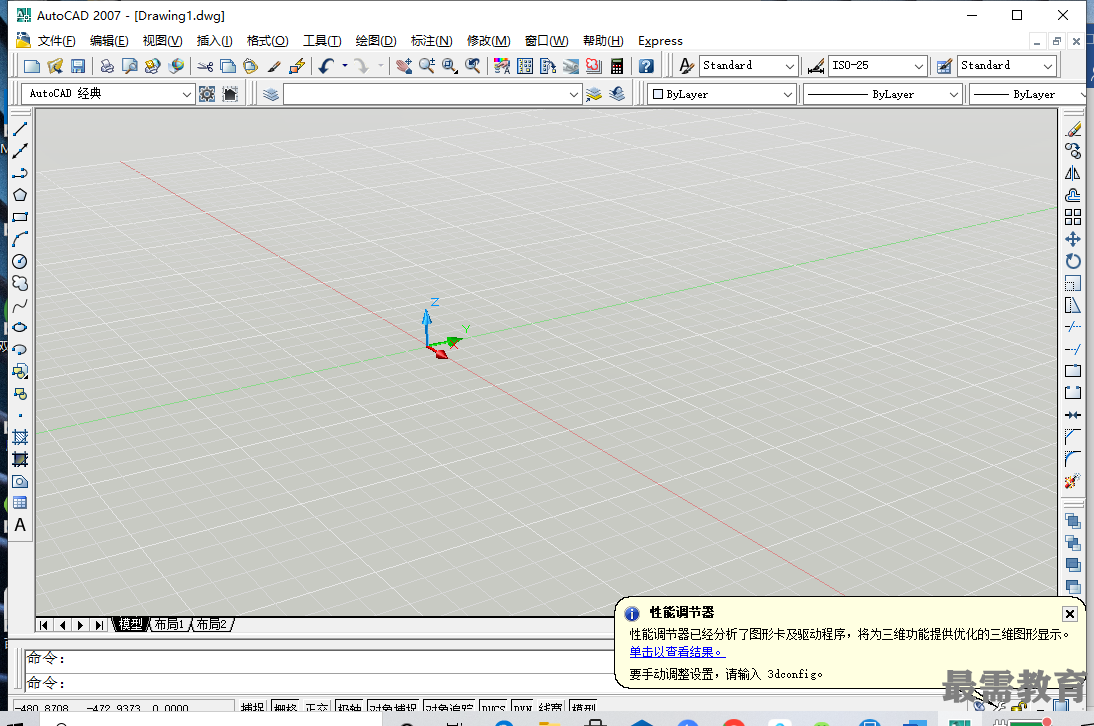The image size is (1094, 726).
Task: Open the Layer Properties Manager
Action: pyautogui.click(x=271, y=94)
